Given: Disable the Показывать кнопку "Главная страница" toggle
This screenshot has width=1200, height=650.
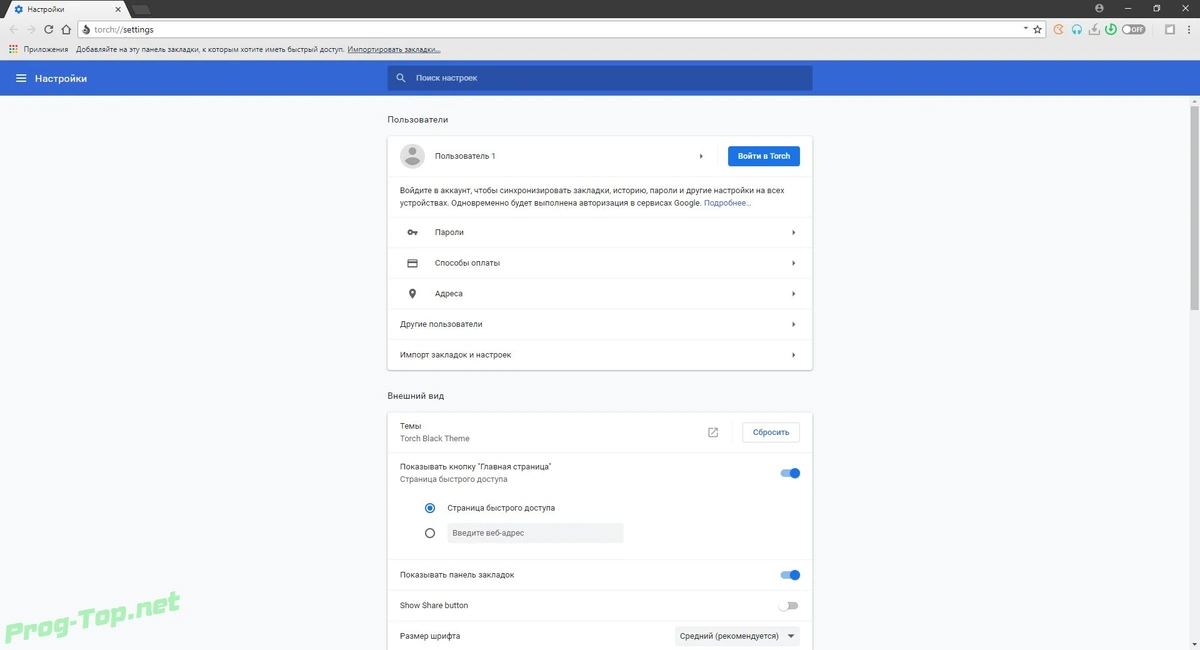Looking at the screenshot, I should point(790,473).
